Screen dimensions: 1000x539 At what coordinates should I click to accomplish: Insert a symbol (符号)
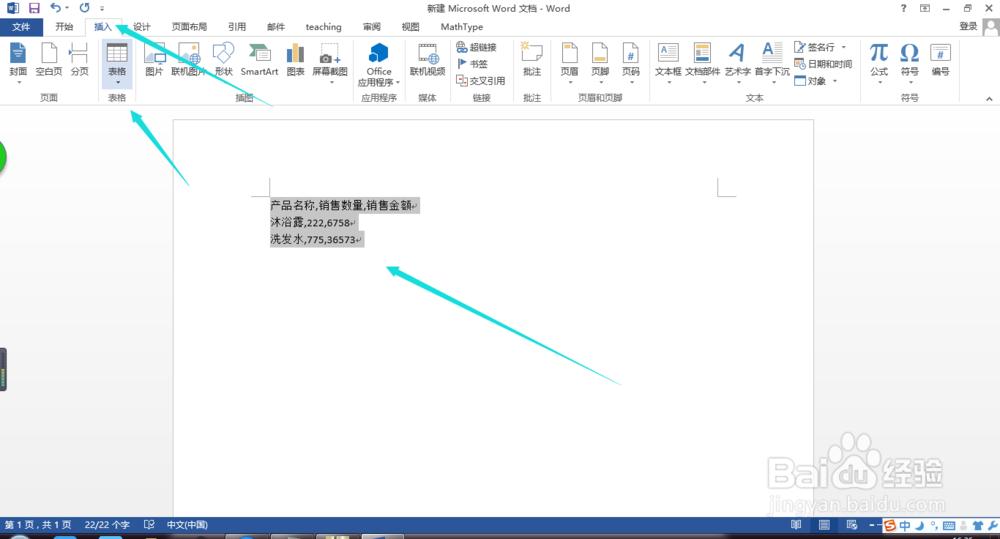909,63
